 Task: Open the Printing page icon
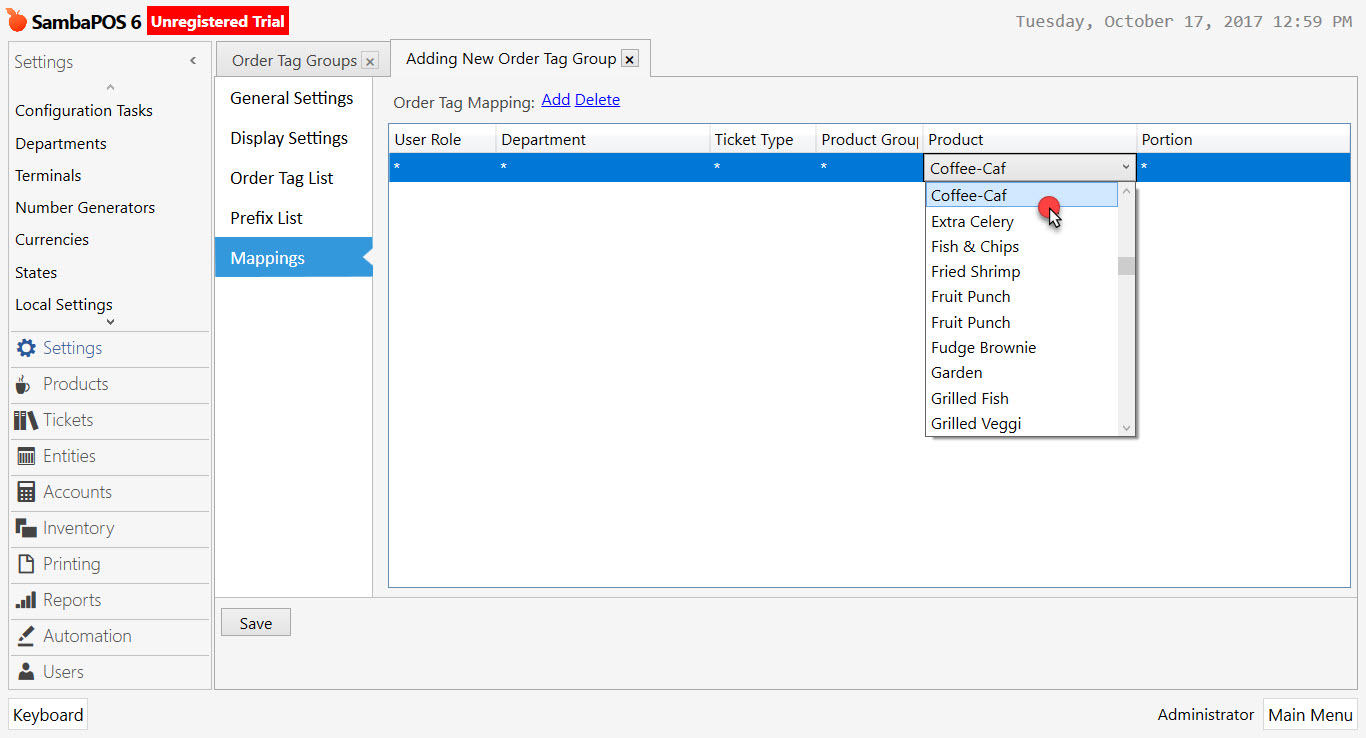[x=23, y=564]
